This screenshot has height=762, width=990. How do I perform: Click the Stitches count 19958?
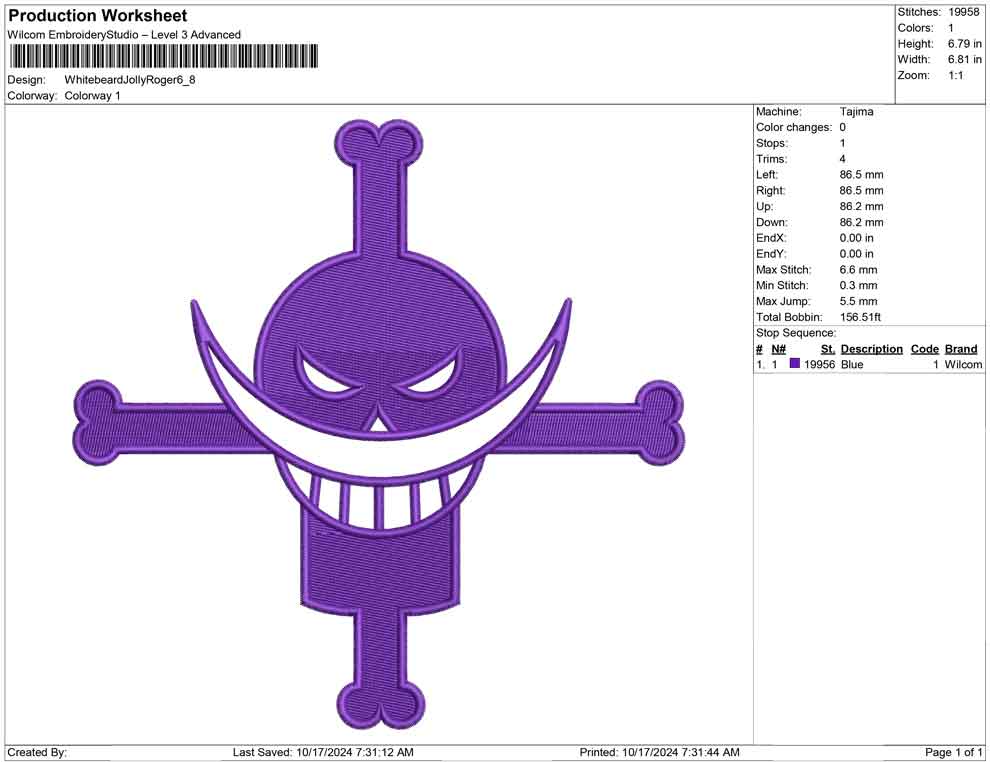964,10
